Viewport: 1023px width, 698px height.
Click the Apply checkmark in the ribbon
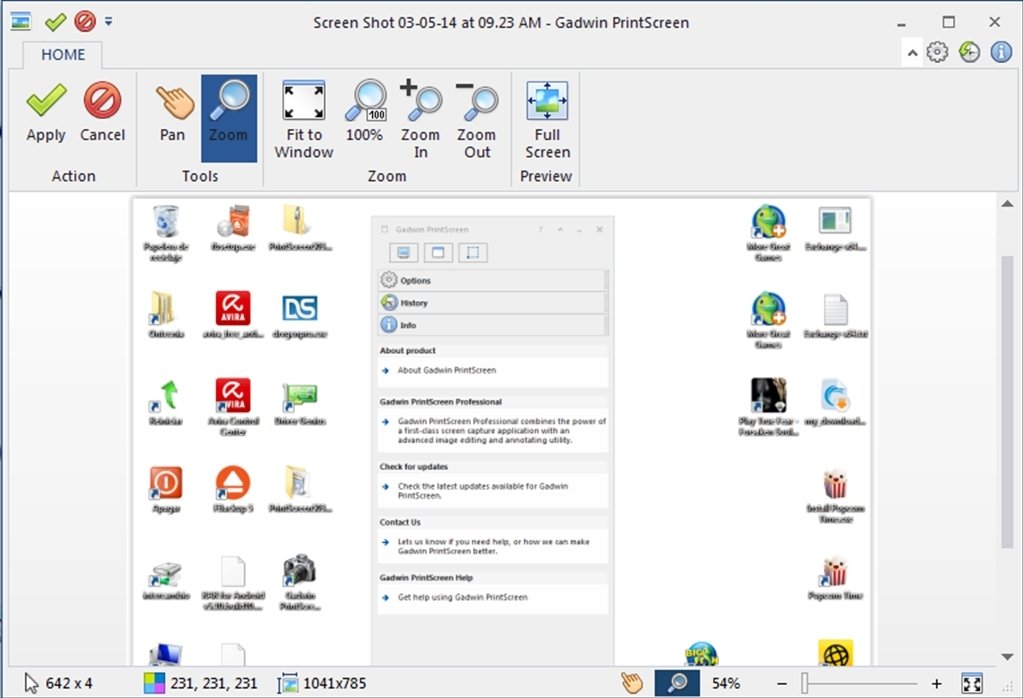point(46,112)
